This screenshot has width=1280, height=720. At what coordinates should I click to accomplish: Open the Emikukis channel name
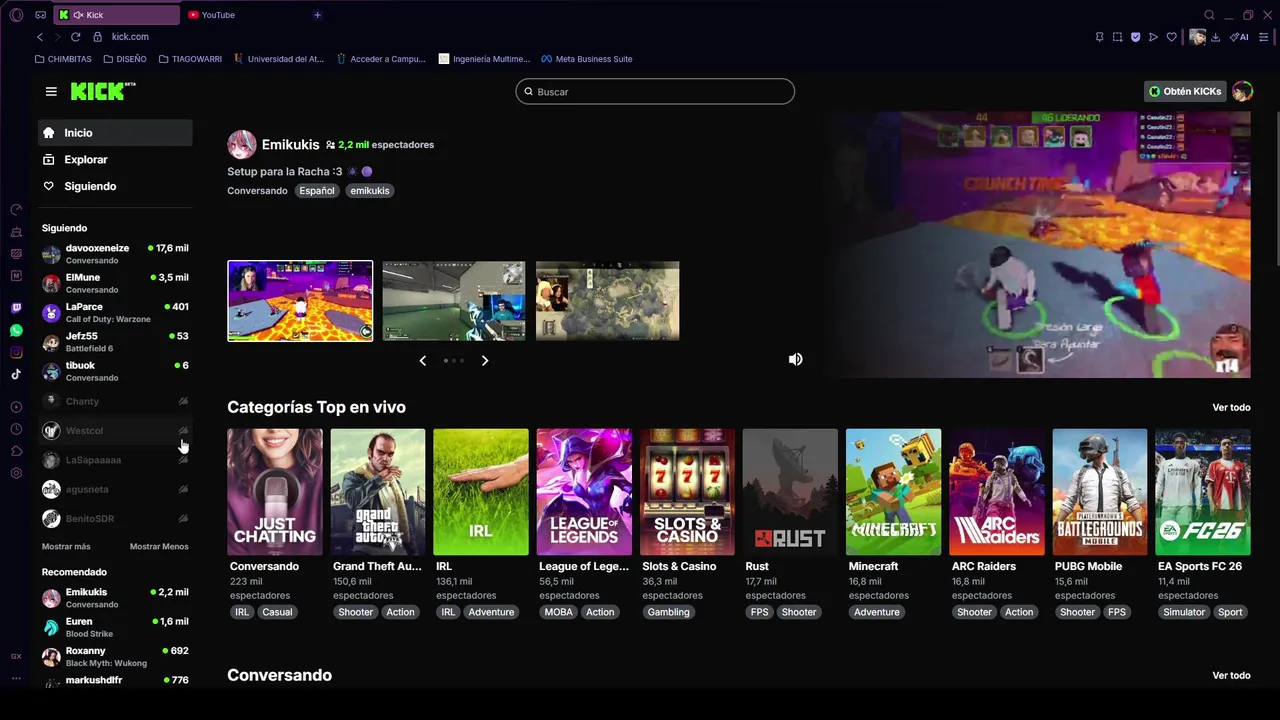click(290, 145)
